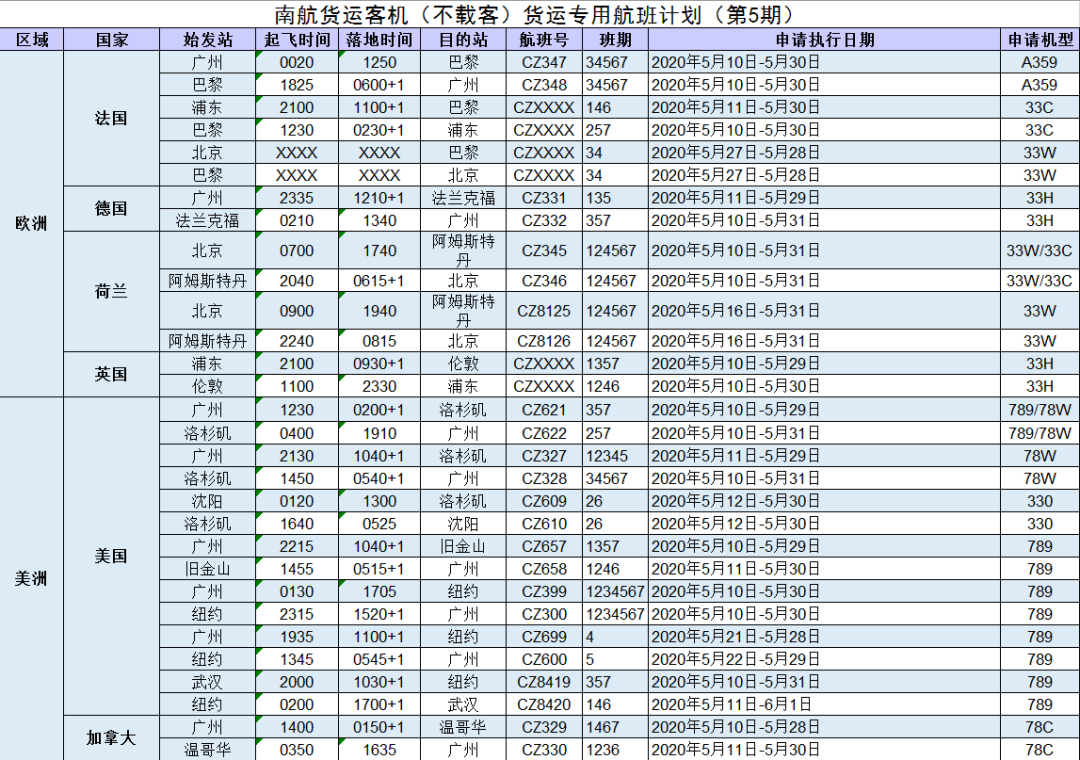Click flight number CZ8126
Screen dimensions: 1080x760
(x=544, y=341)
